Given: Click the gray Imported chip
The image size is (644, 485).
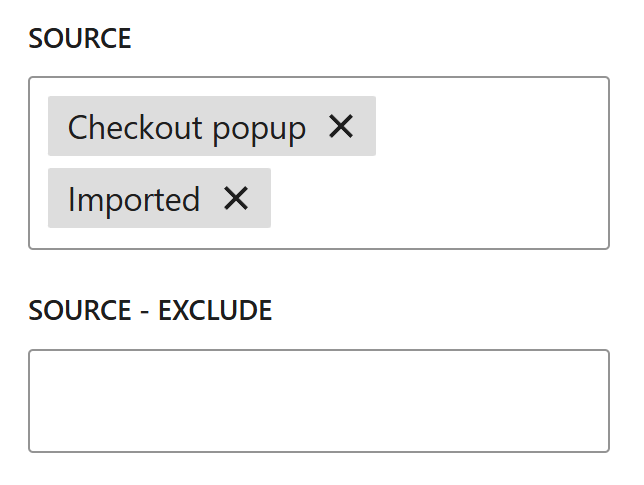Looking at the screenshot, I should click(134, 199).
